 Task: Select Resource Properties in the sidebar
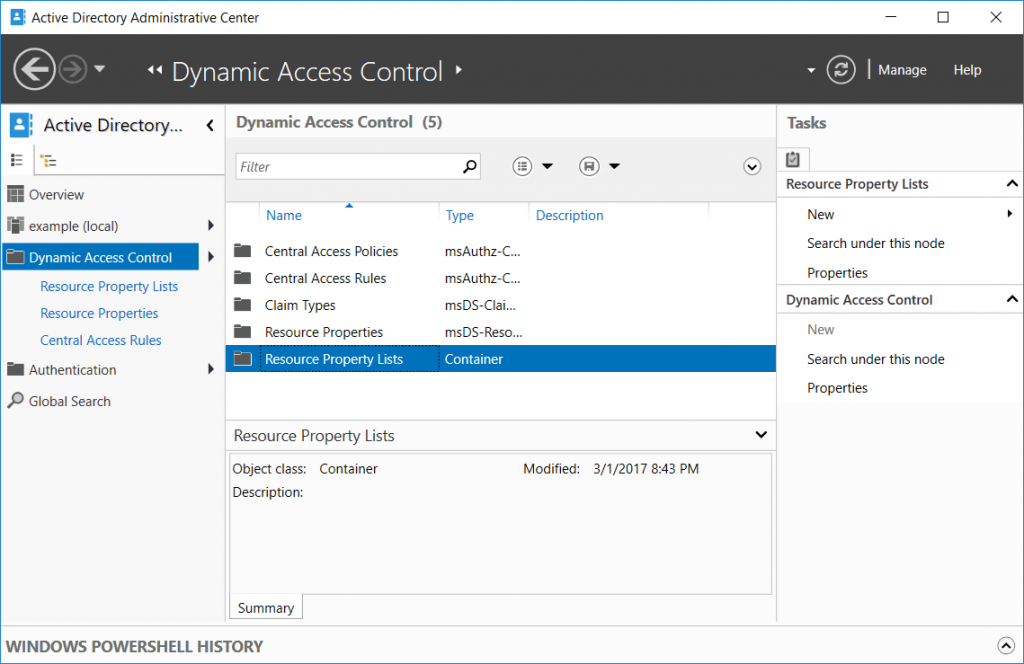(x=99, y=313)
